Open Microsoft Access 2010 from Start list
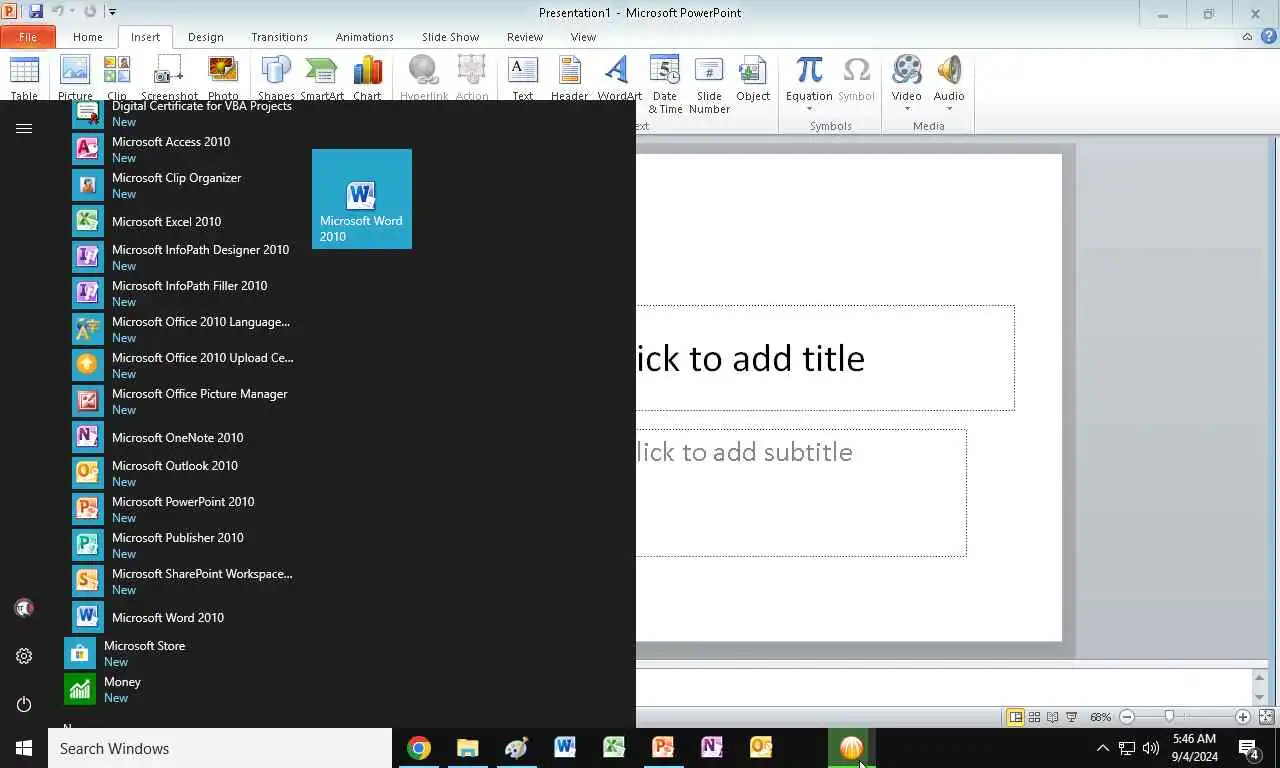 click(x=184, y=149)
